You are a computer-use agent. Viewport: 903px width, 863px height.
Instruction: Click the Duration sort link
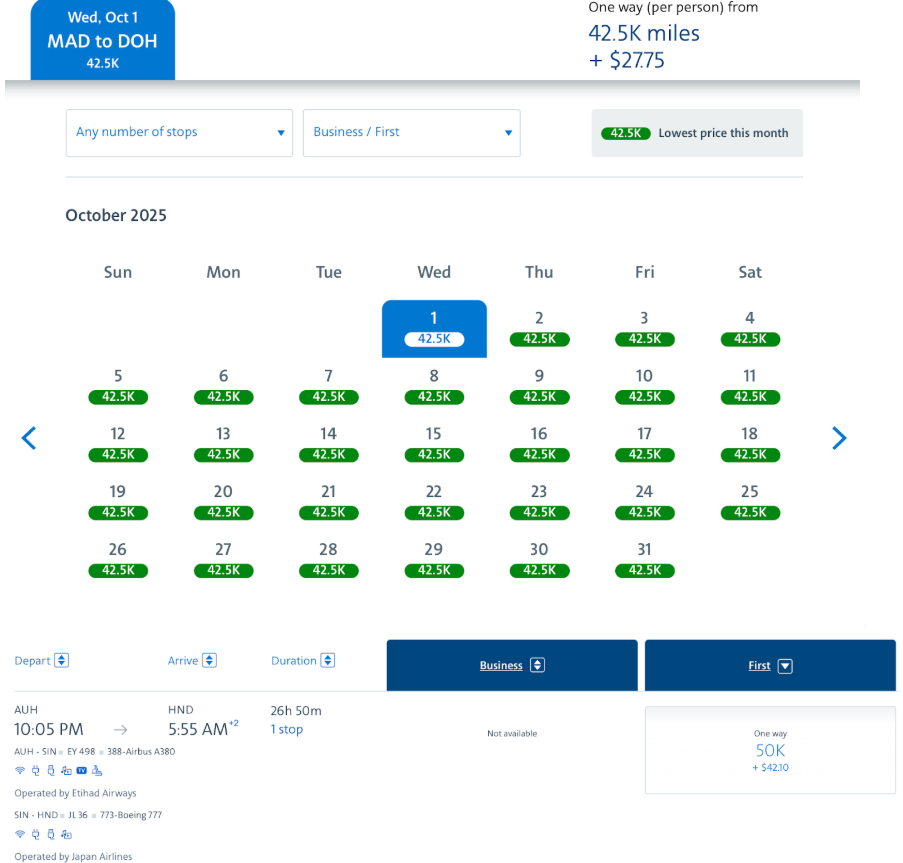[x=294, y=660]
